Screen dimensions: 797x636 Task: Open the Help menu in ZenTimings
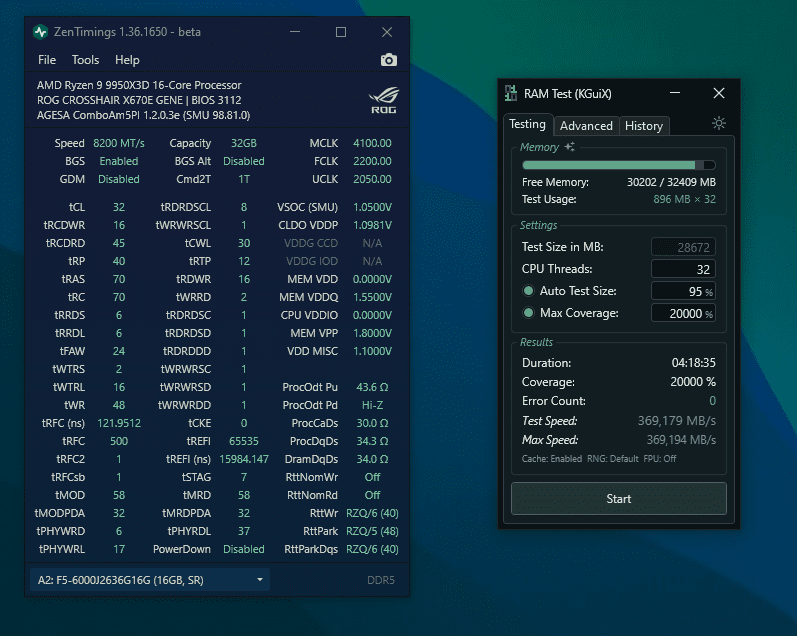tap(127, 60)
